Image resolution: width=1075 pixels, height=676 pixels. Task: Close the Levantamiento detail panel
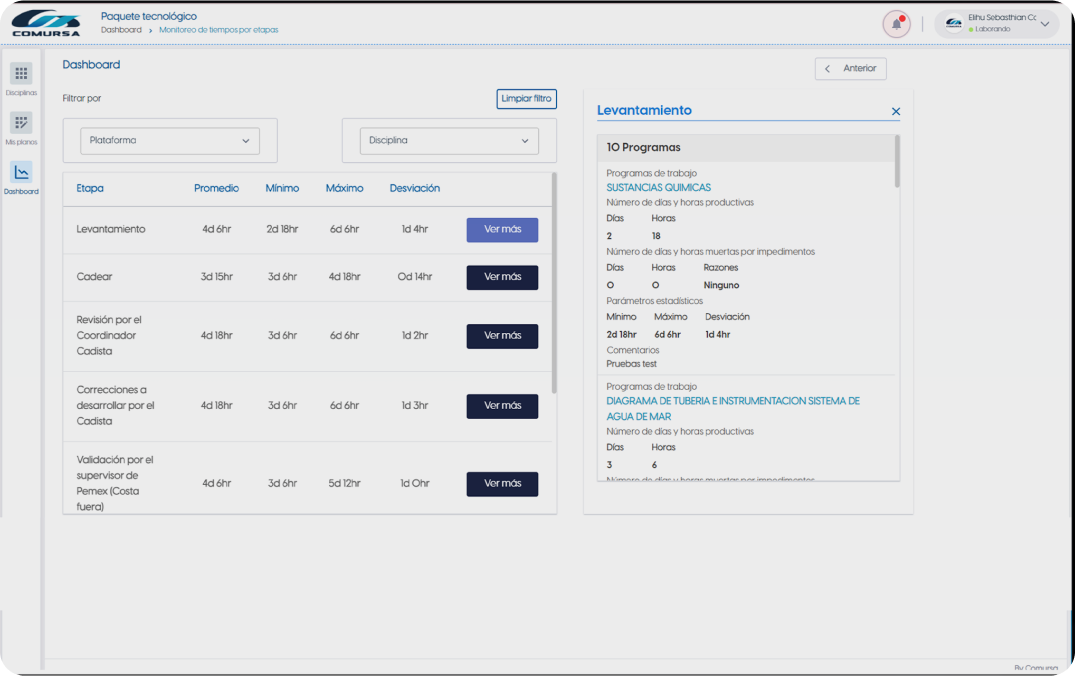(895, 111)
